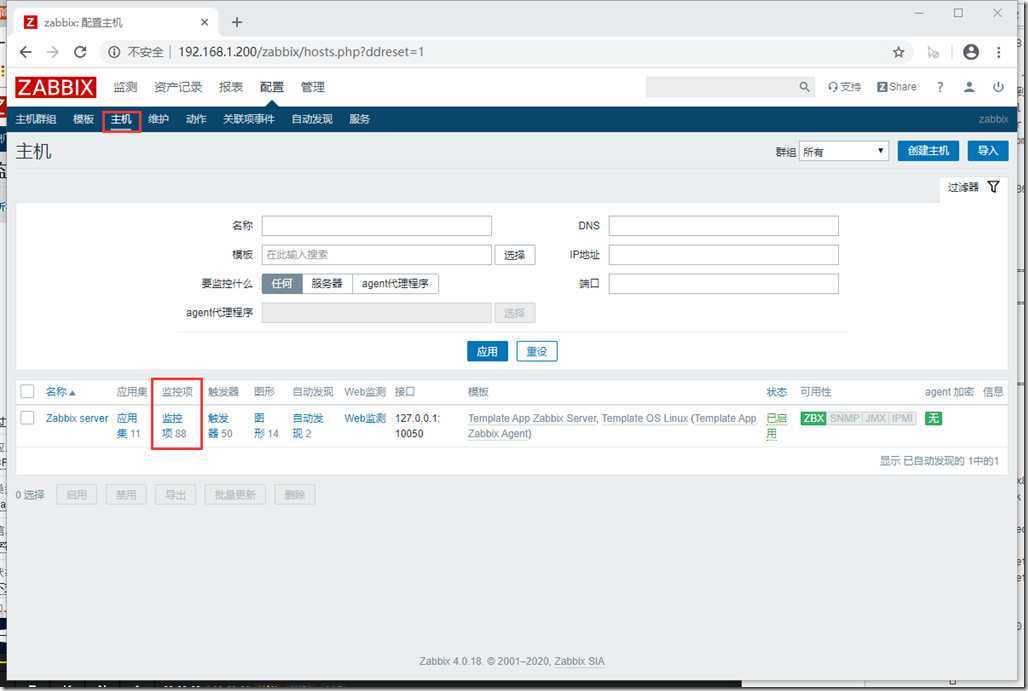Click the site info 不安全 icon

tap(114, 52)
